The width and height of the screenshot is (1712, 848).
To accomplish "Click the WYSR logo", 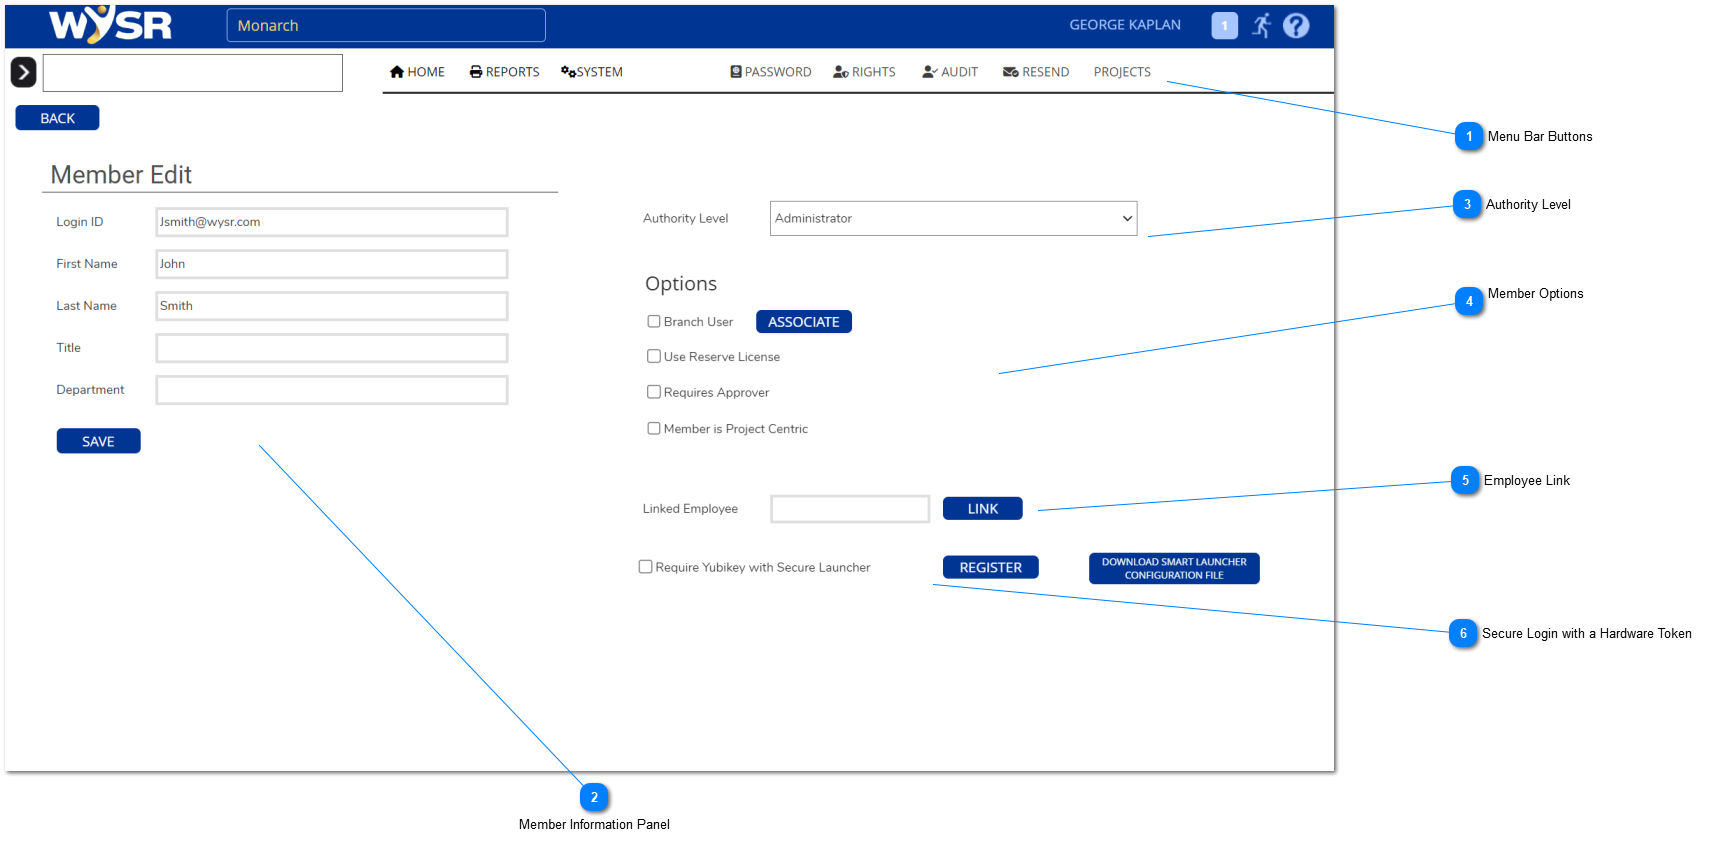I will [x=110, y=25].
